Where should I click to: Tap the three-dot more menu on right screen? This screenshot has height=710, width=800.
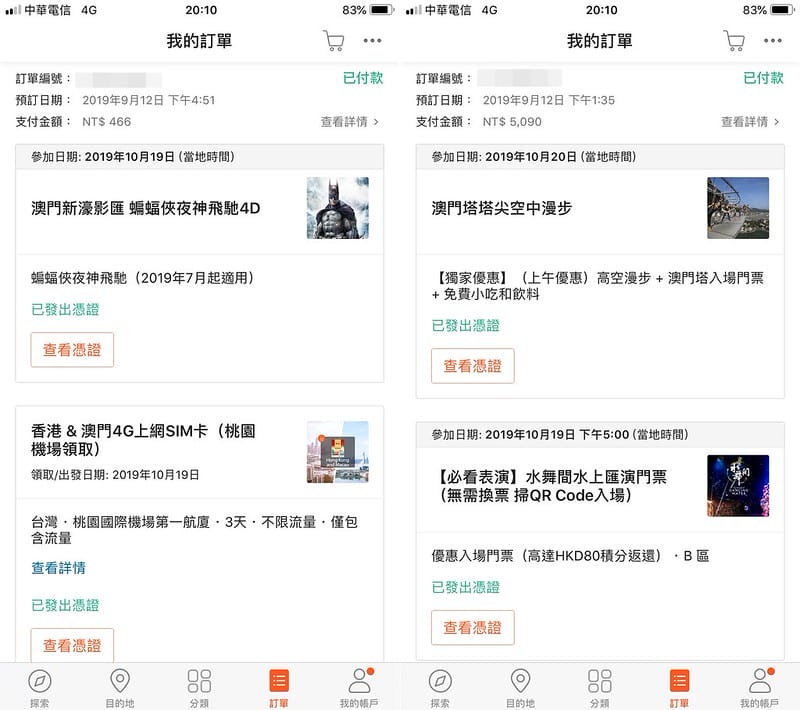[773, 41]
